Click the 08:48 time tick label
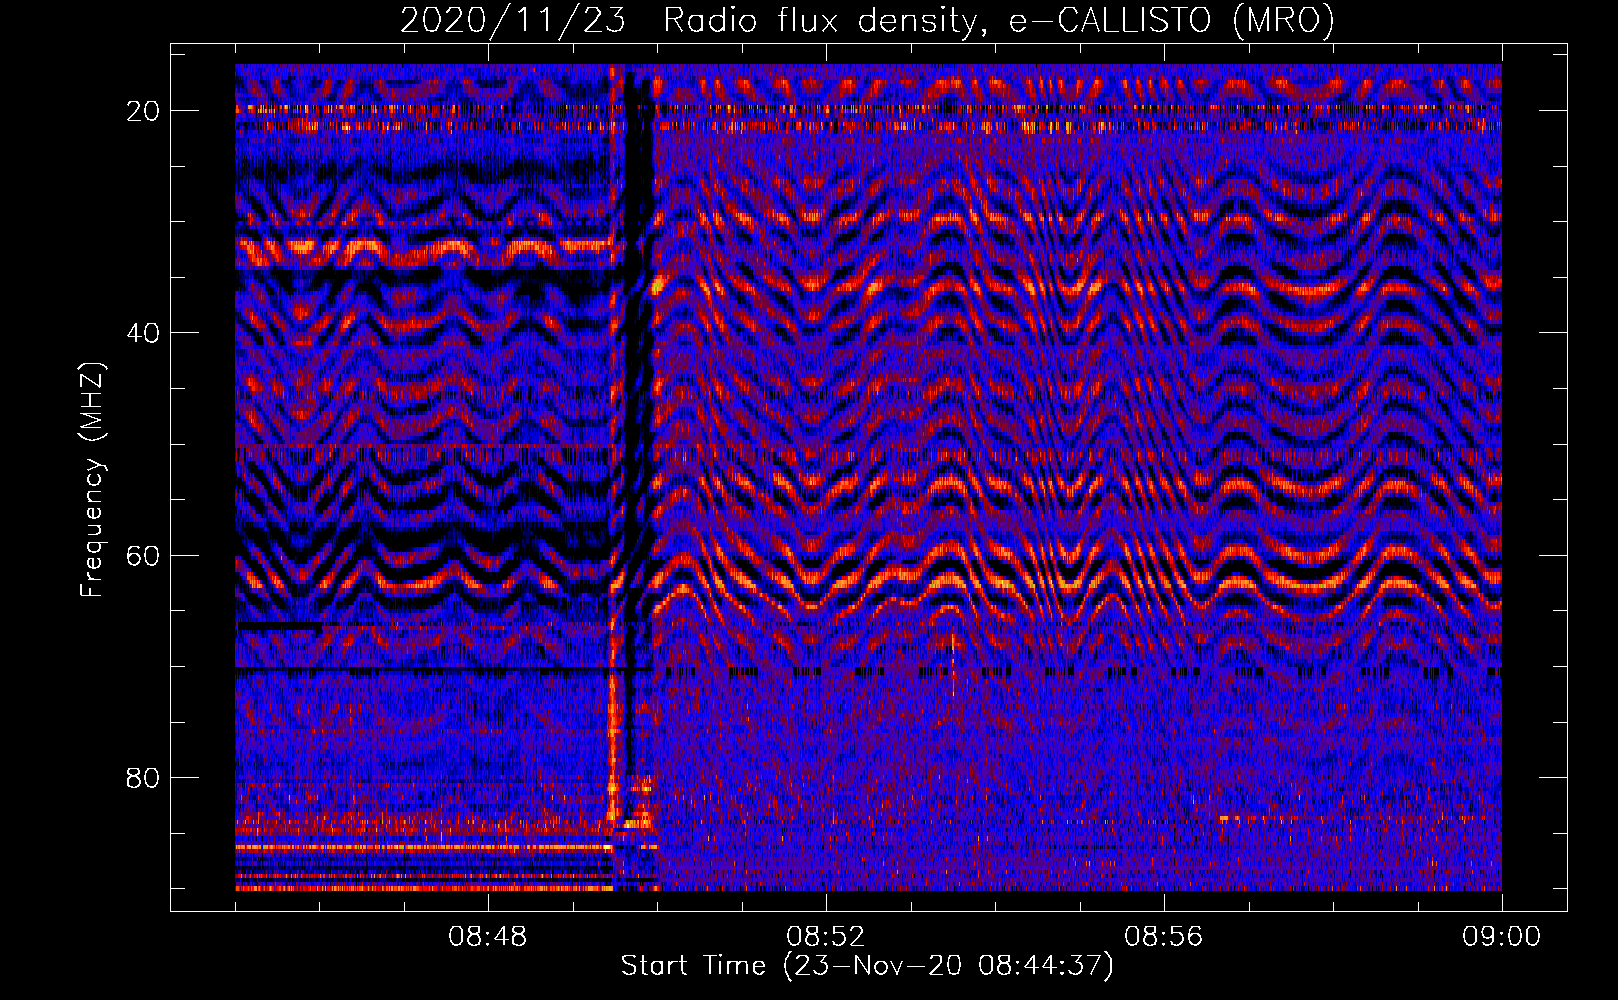The image size is (1618, 1000). coord(488,937)
